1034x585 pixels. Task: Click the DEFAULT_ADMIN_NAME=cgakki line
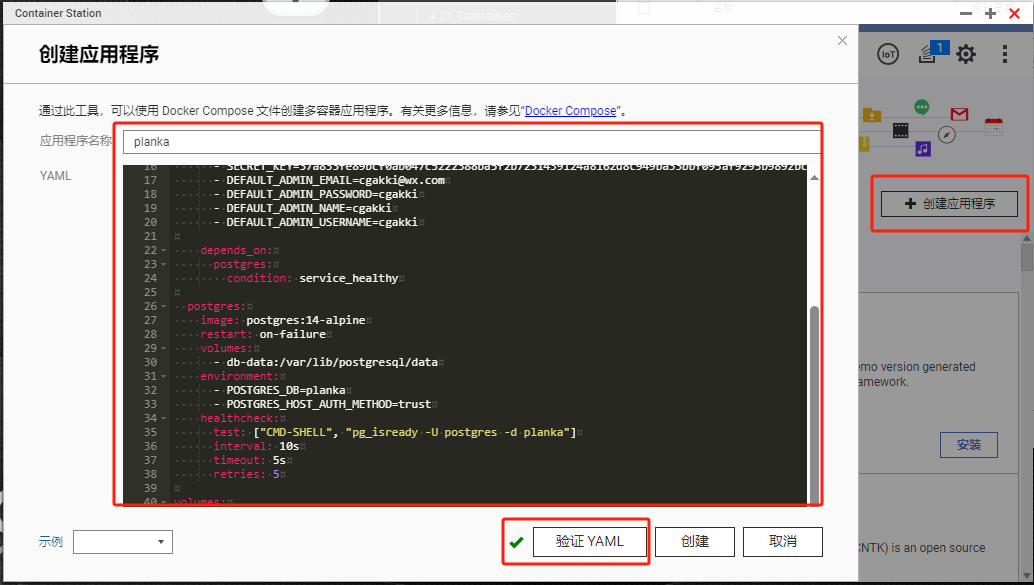[x=309, y=208]
